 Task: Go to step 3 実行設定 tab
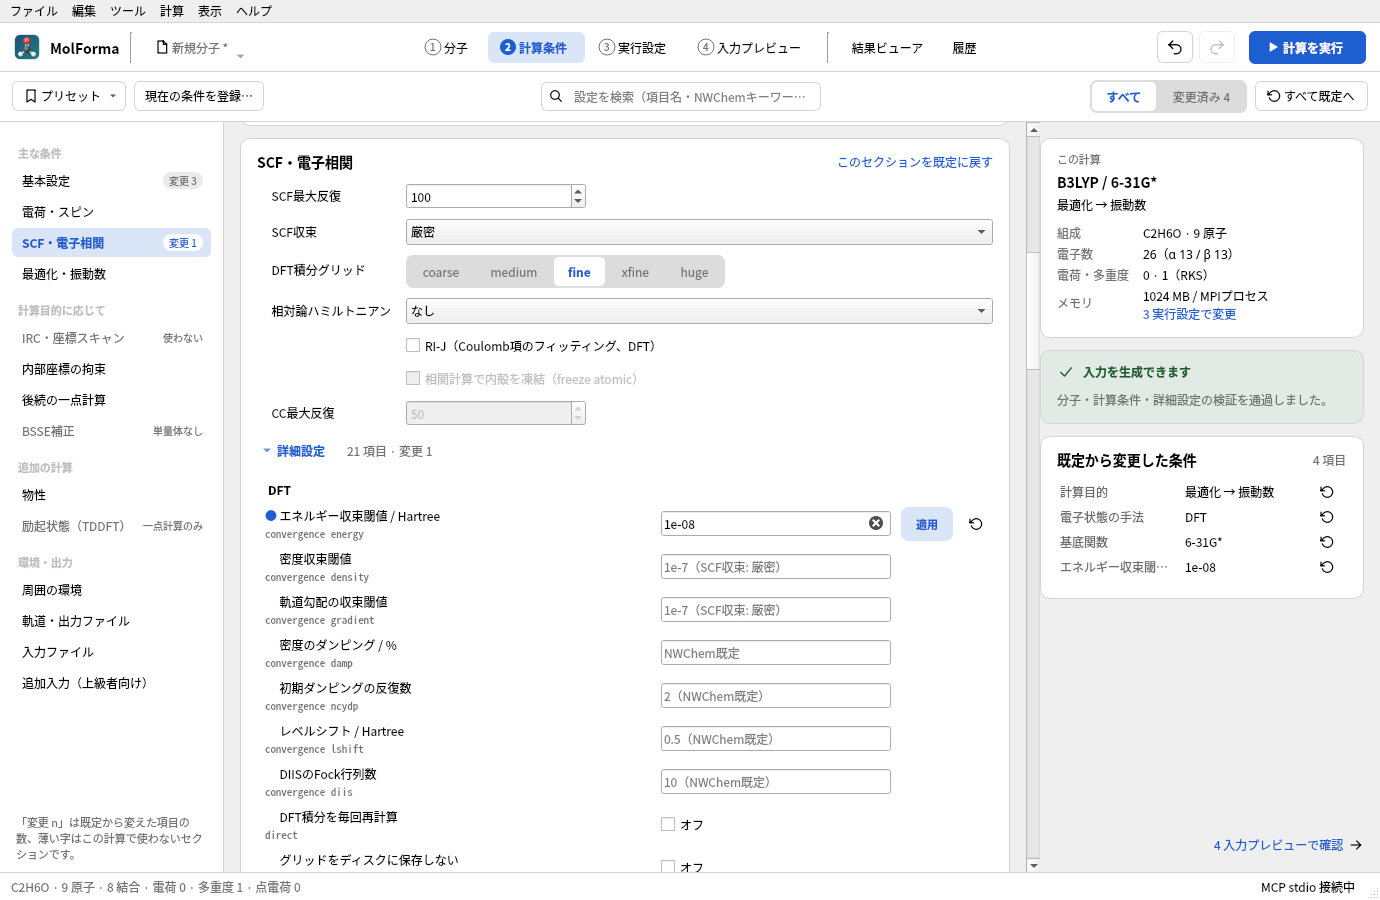coord(632,47)
